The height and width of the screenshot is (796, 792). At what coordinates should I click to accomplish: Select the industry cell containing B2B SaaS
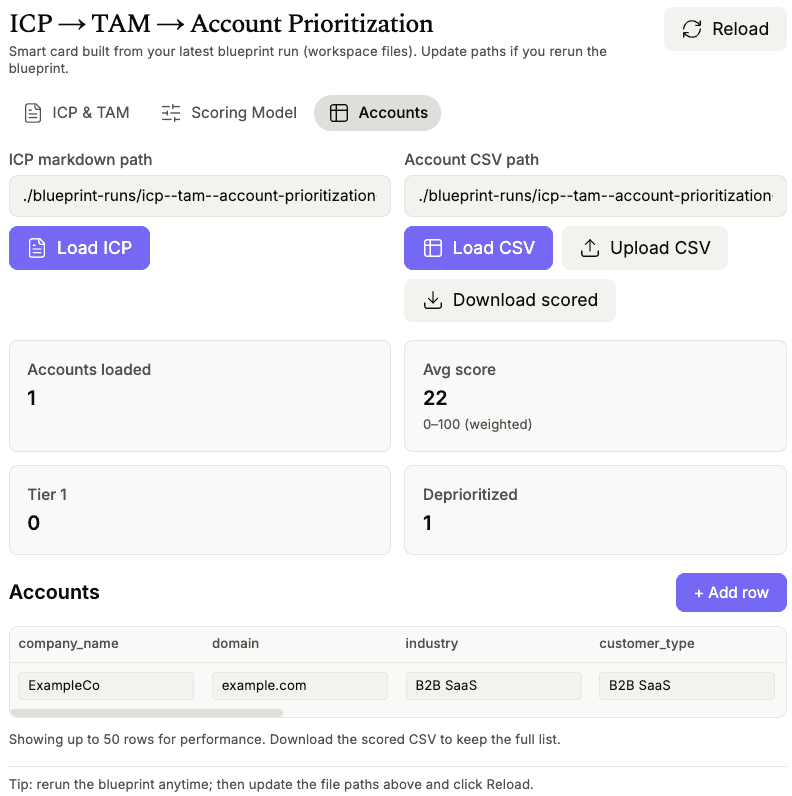(493, 686)
